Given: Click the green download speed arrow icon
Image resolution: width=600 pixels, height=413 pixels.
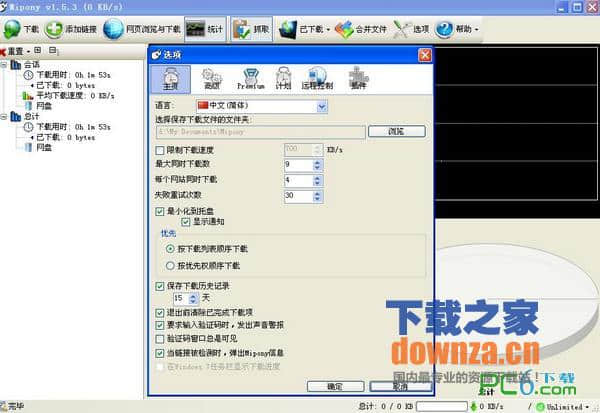Looking at the screenshot, I should (474, 406).
